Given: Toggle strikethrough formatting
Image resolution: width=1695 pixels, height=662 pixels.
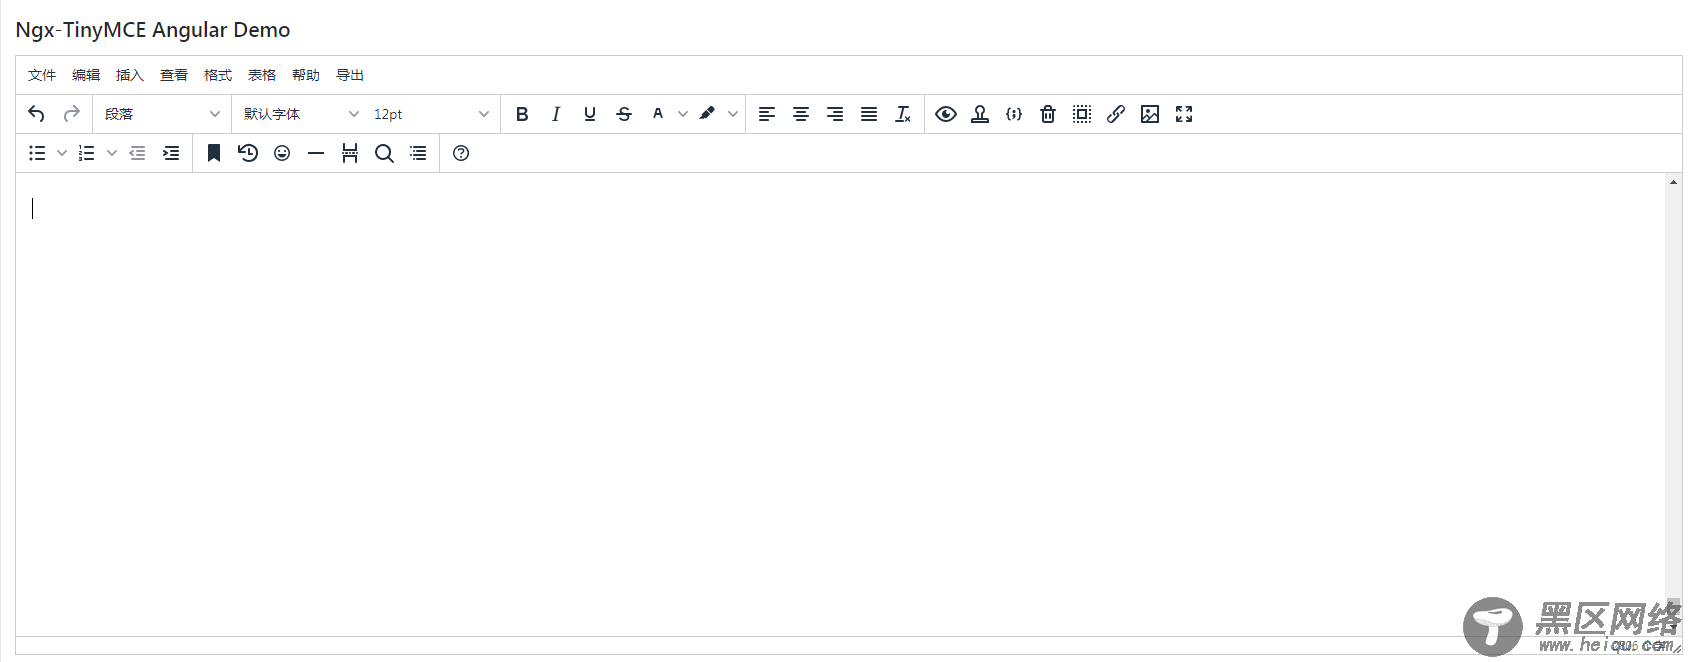Looking at the screenshot, I should click(x=624, y=114).
